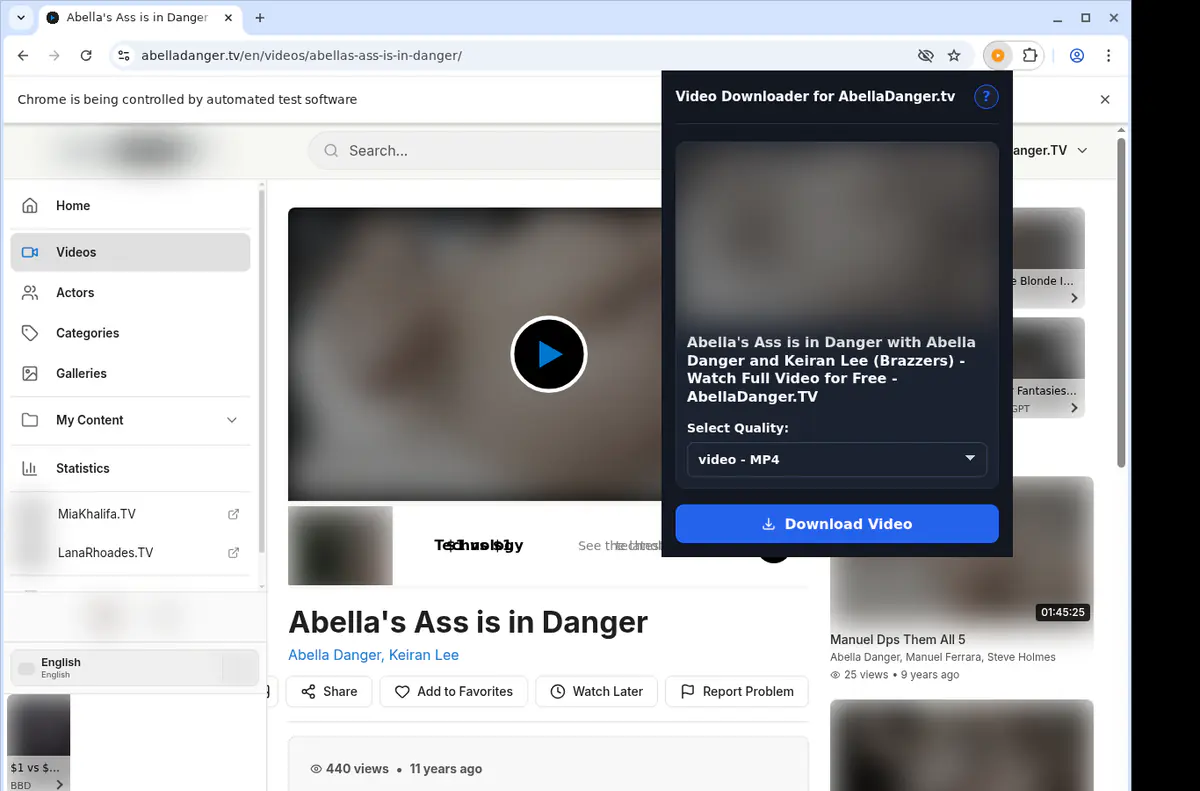1200x791 pixels.
Task: Click external-link icon beside MiaKhalifa.TV
Action: coord(233,514)
